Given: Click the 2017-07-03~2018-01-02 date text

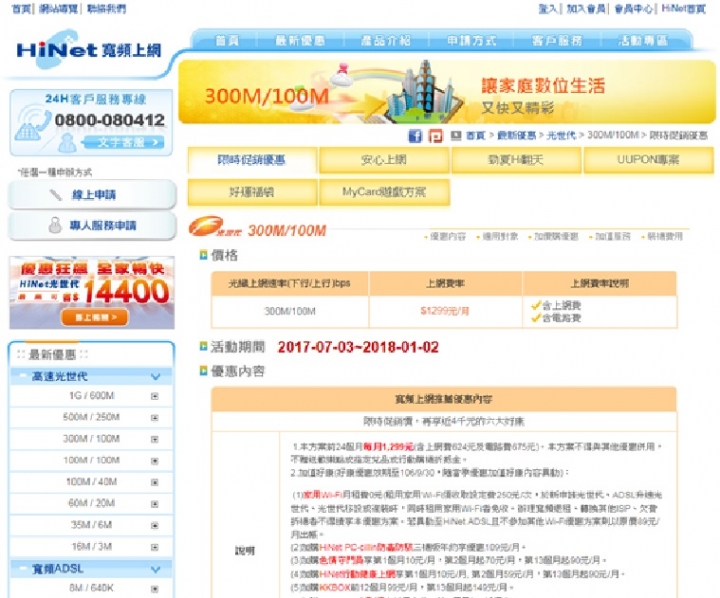Looking at the screenshot, I should [x=358, y=347].
